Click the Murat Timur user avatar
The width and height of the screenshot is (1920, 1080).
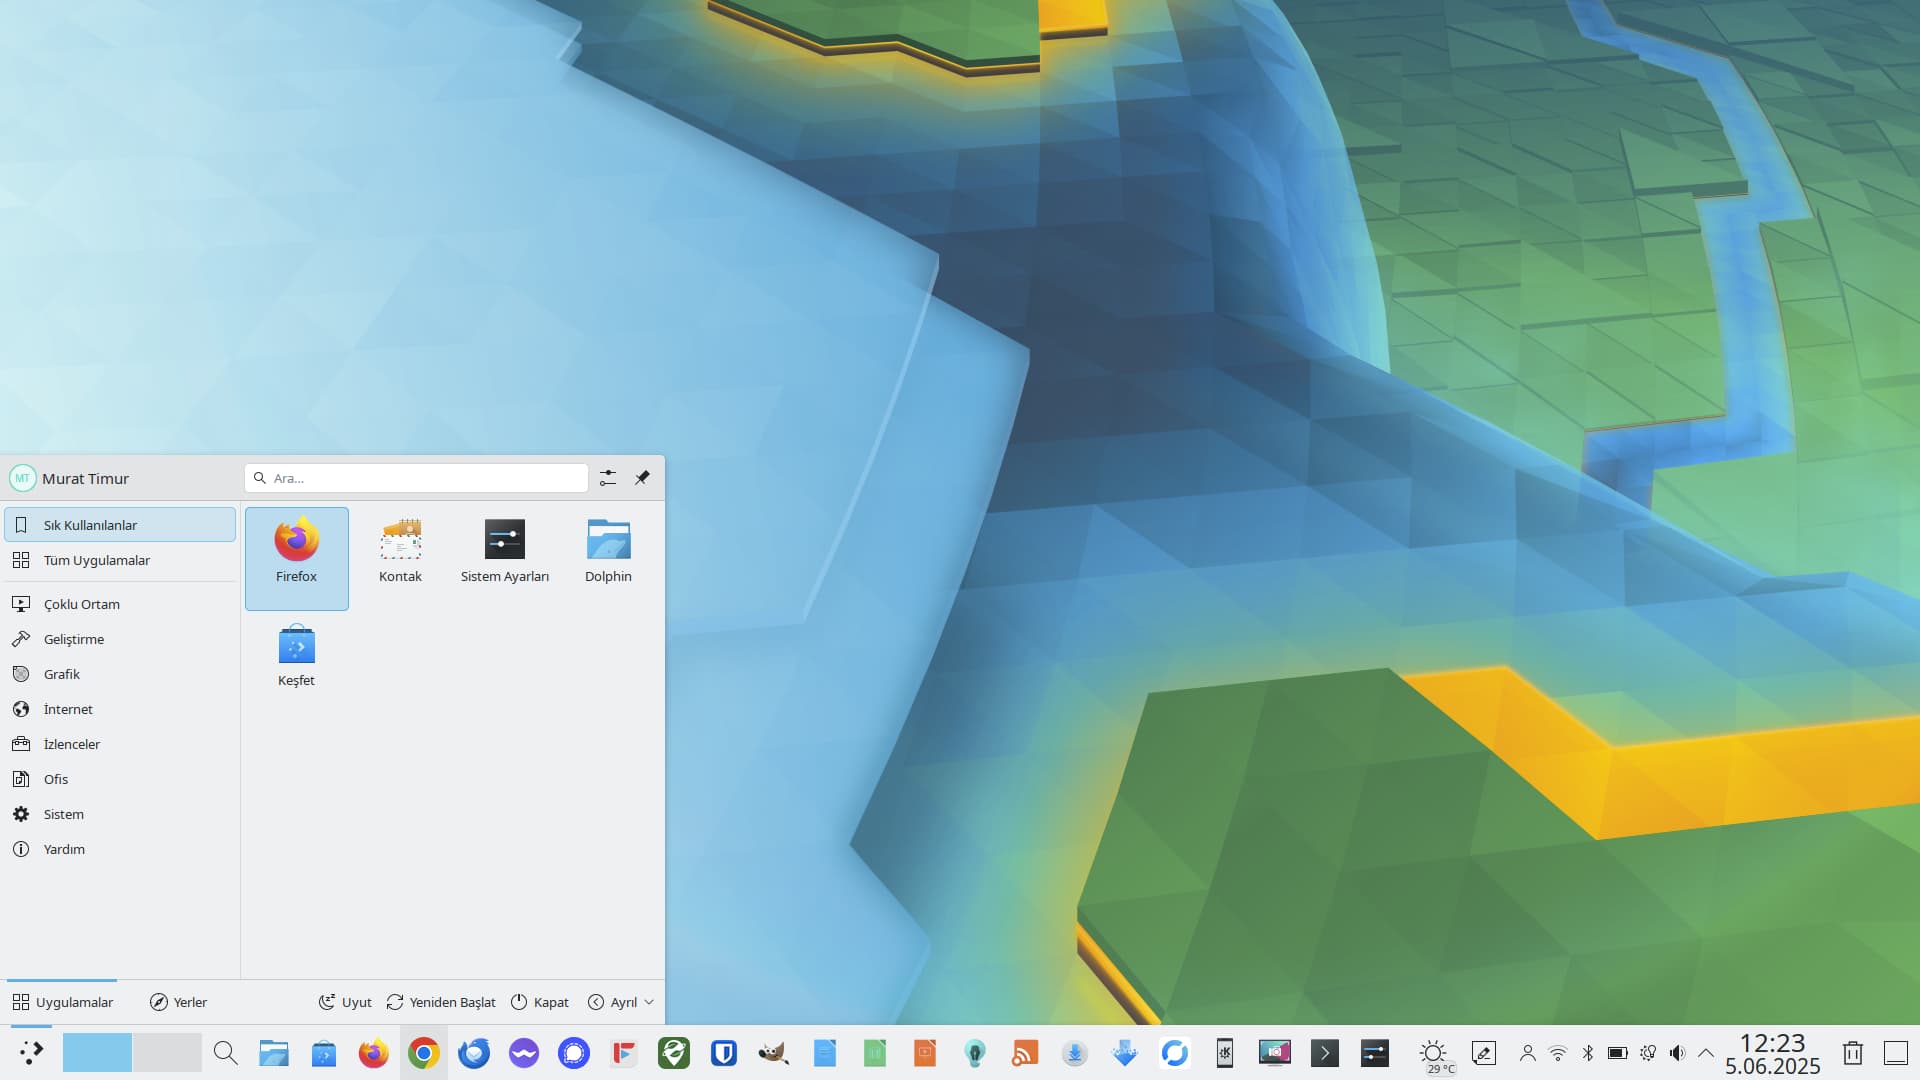[x=22, y=478]
